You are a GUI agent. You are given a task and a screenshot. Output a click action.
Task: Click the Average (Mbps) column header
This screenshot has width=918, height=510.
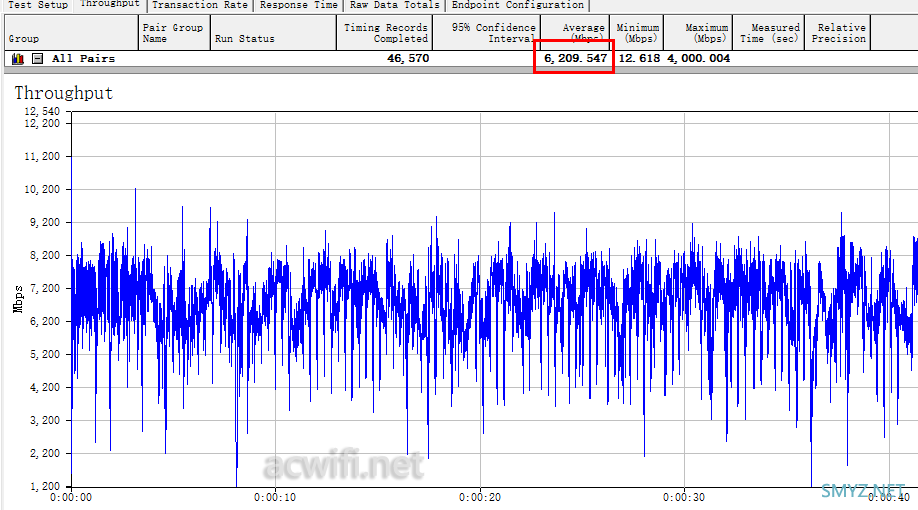point(574,33)
